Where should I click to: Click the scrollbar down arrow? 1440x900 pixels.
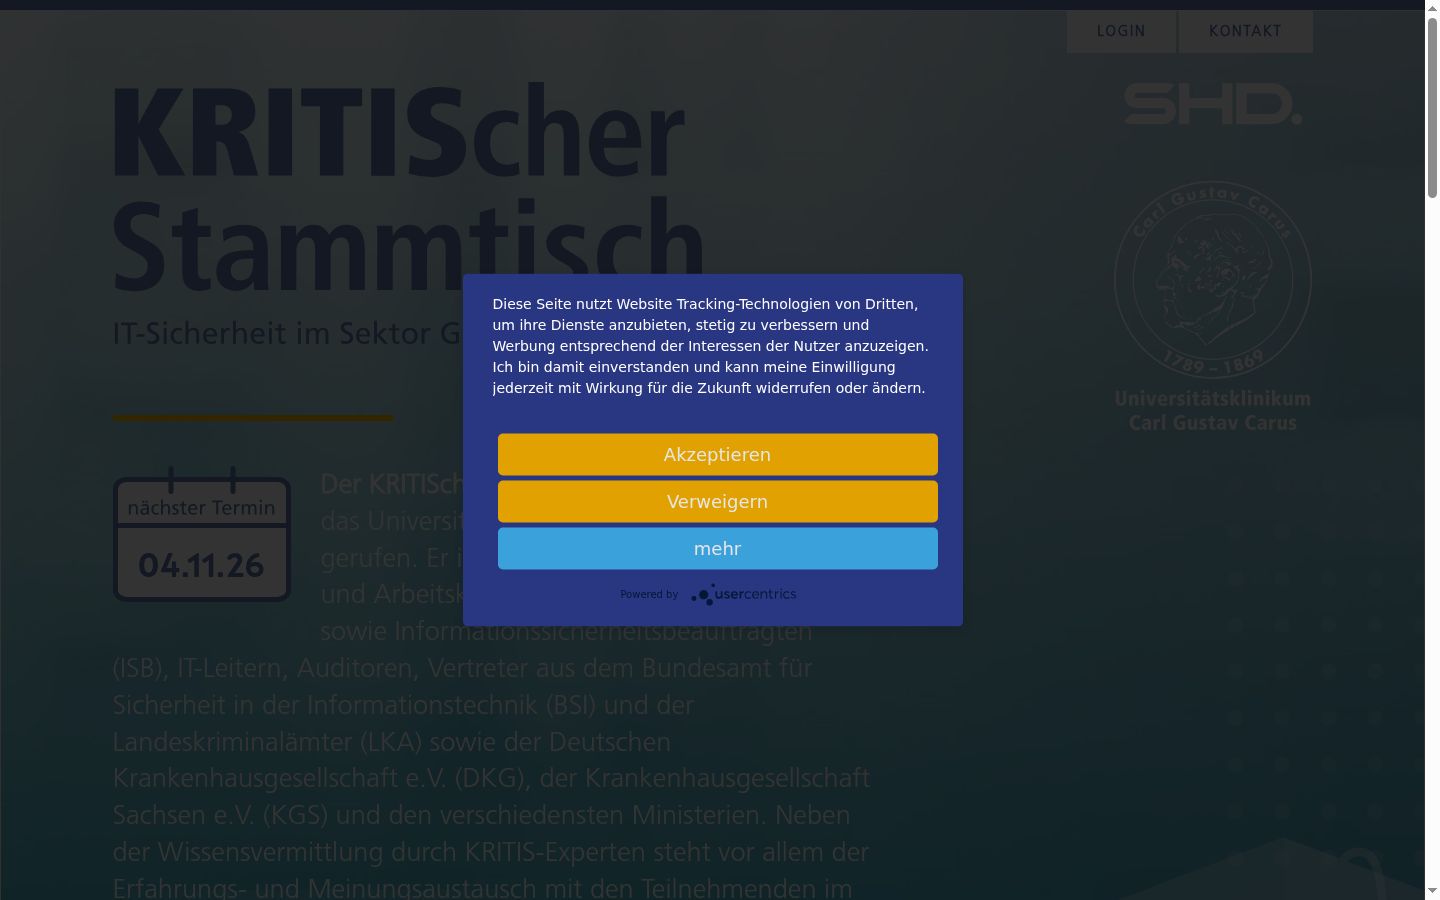click(x=1432, y=891)
